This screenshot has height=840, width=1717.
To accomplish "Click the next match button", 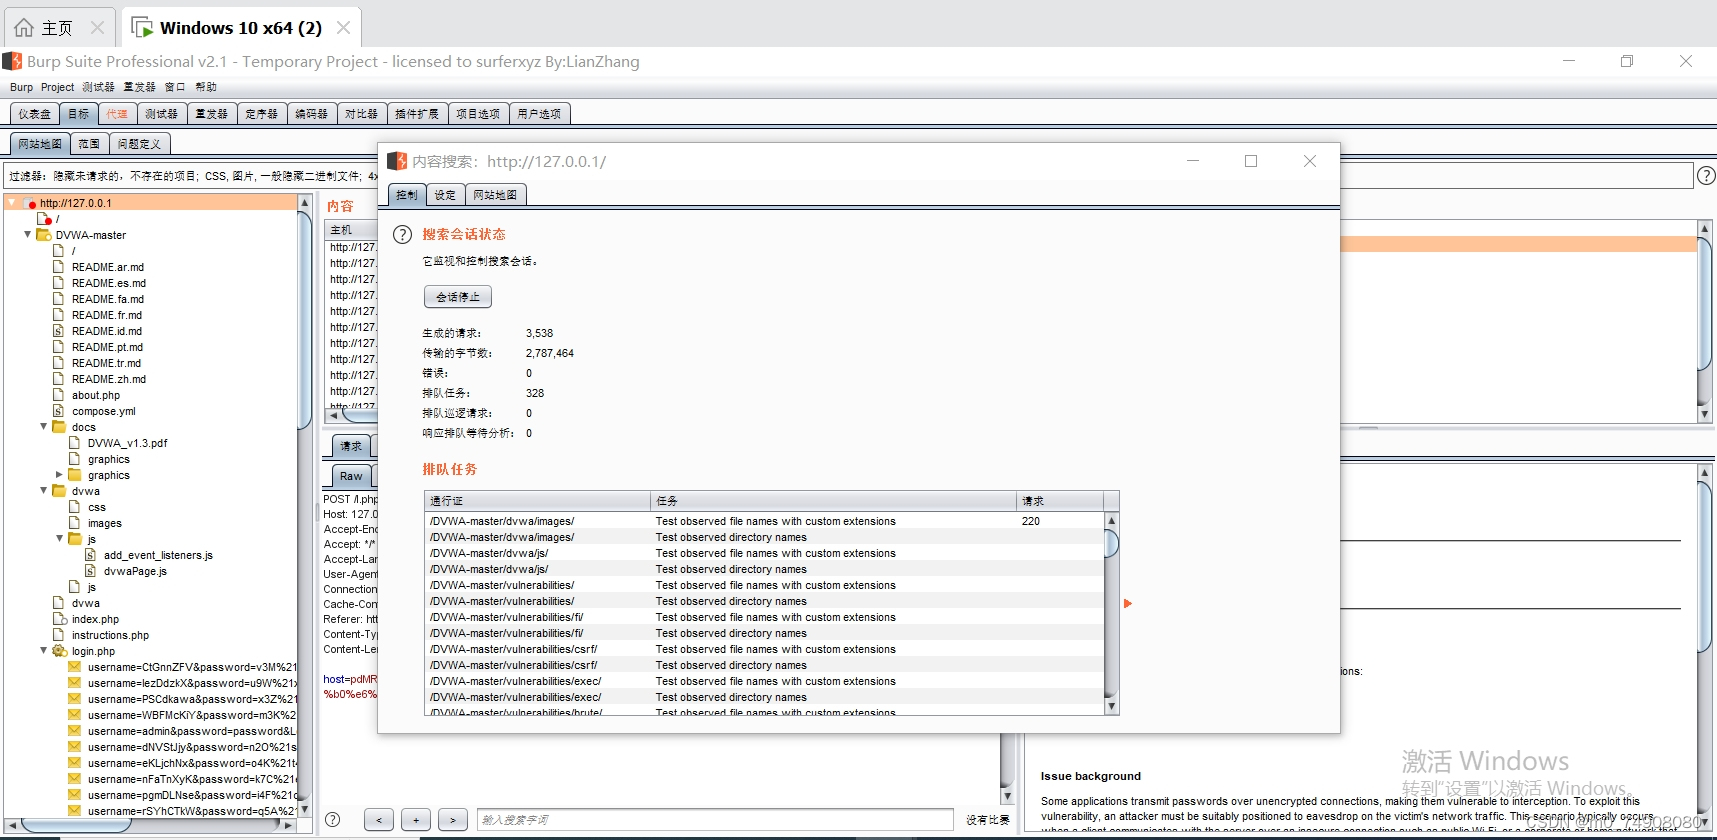I will click(453, 820).
